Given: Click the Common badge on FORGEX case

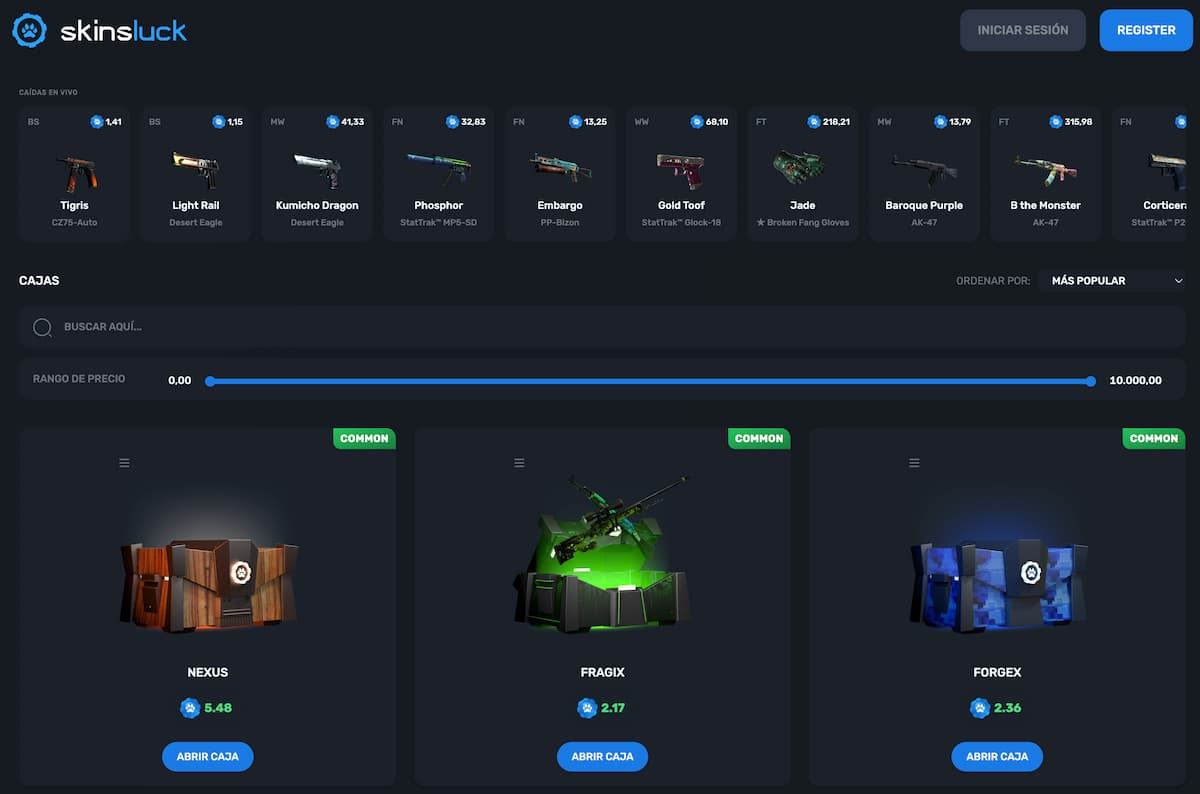Looking at the screenshot, I should click(x=1154, y=438).
